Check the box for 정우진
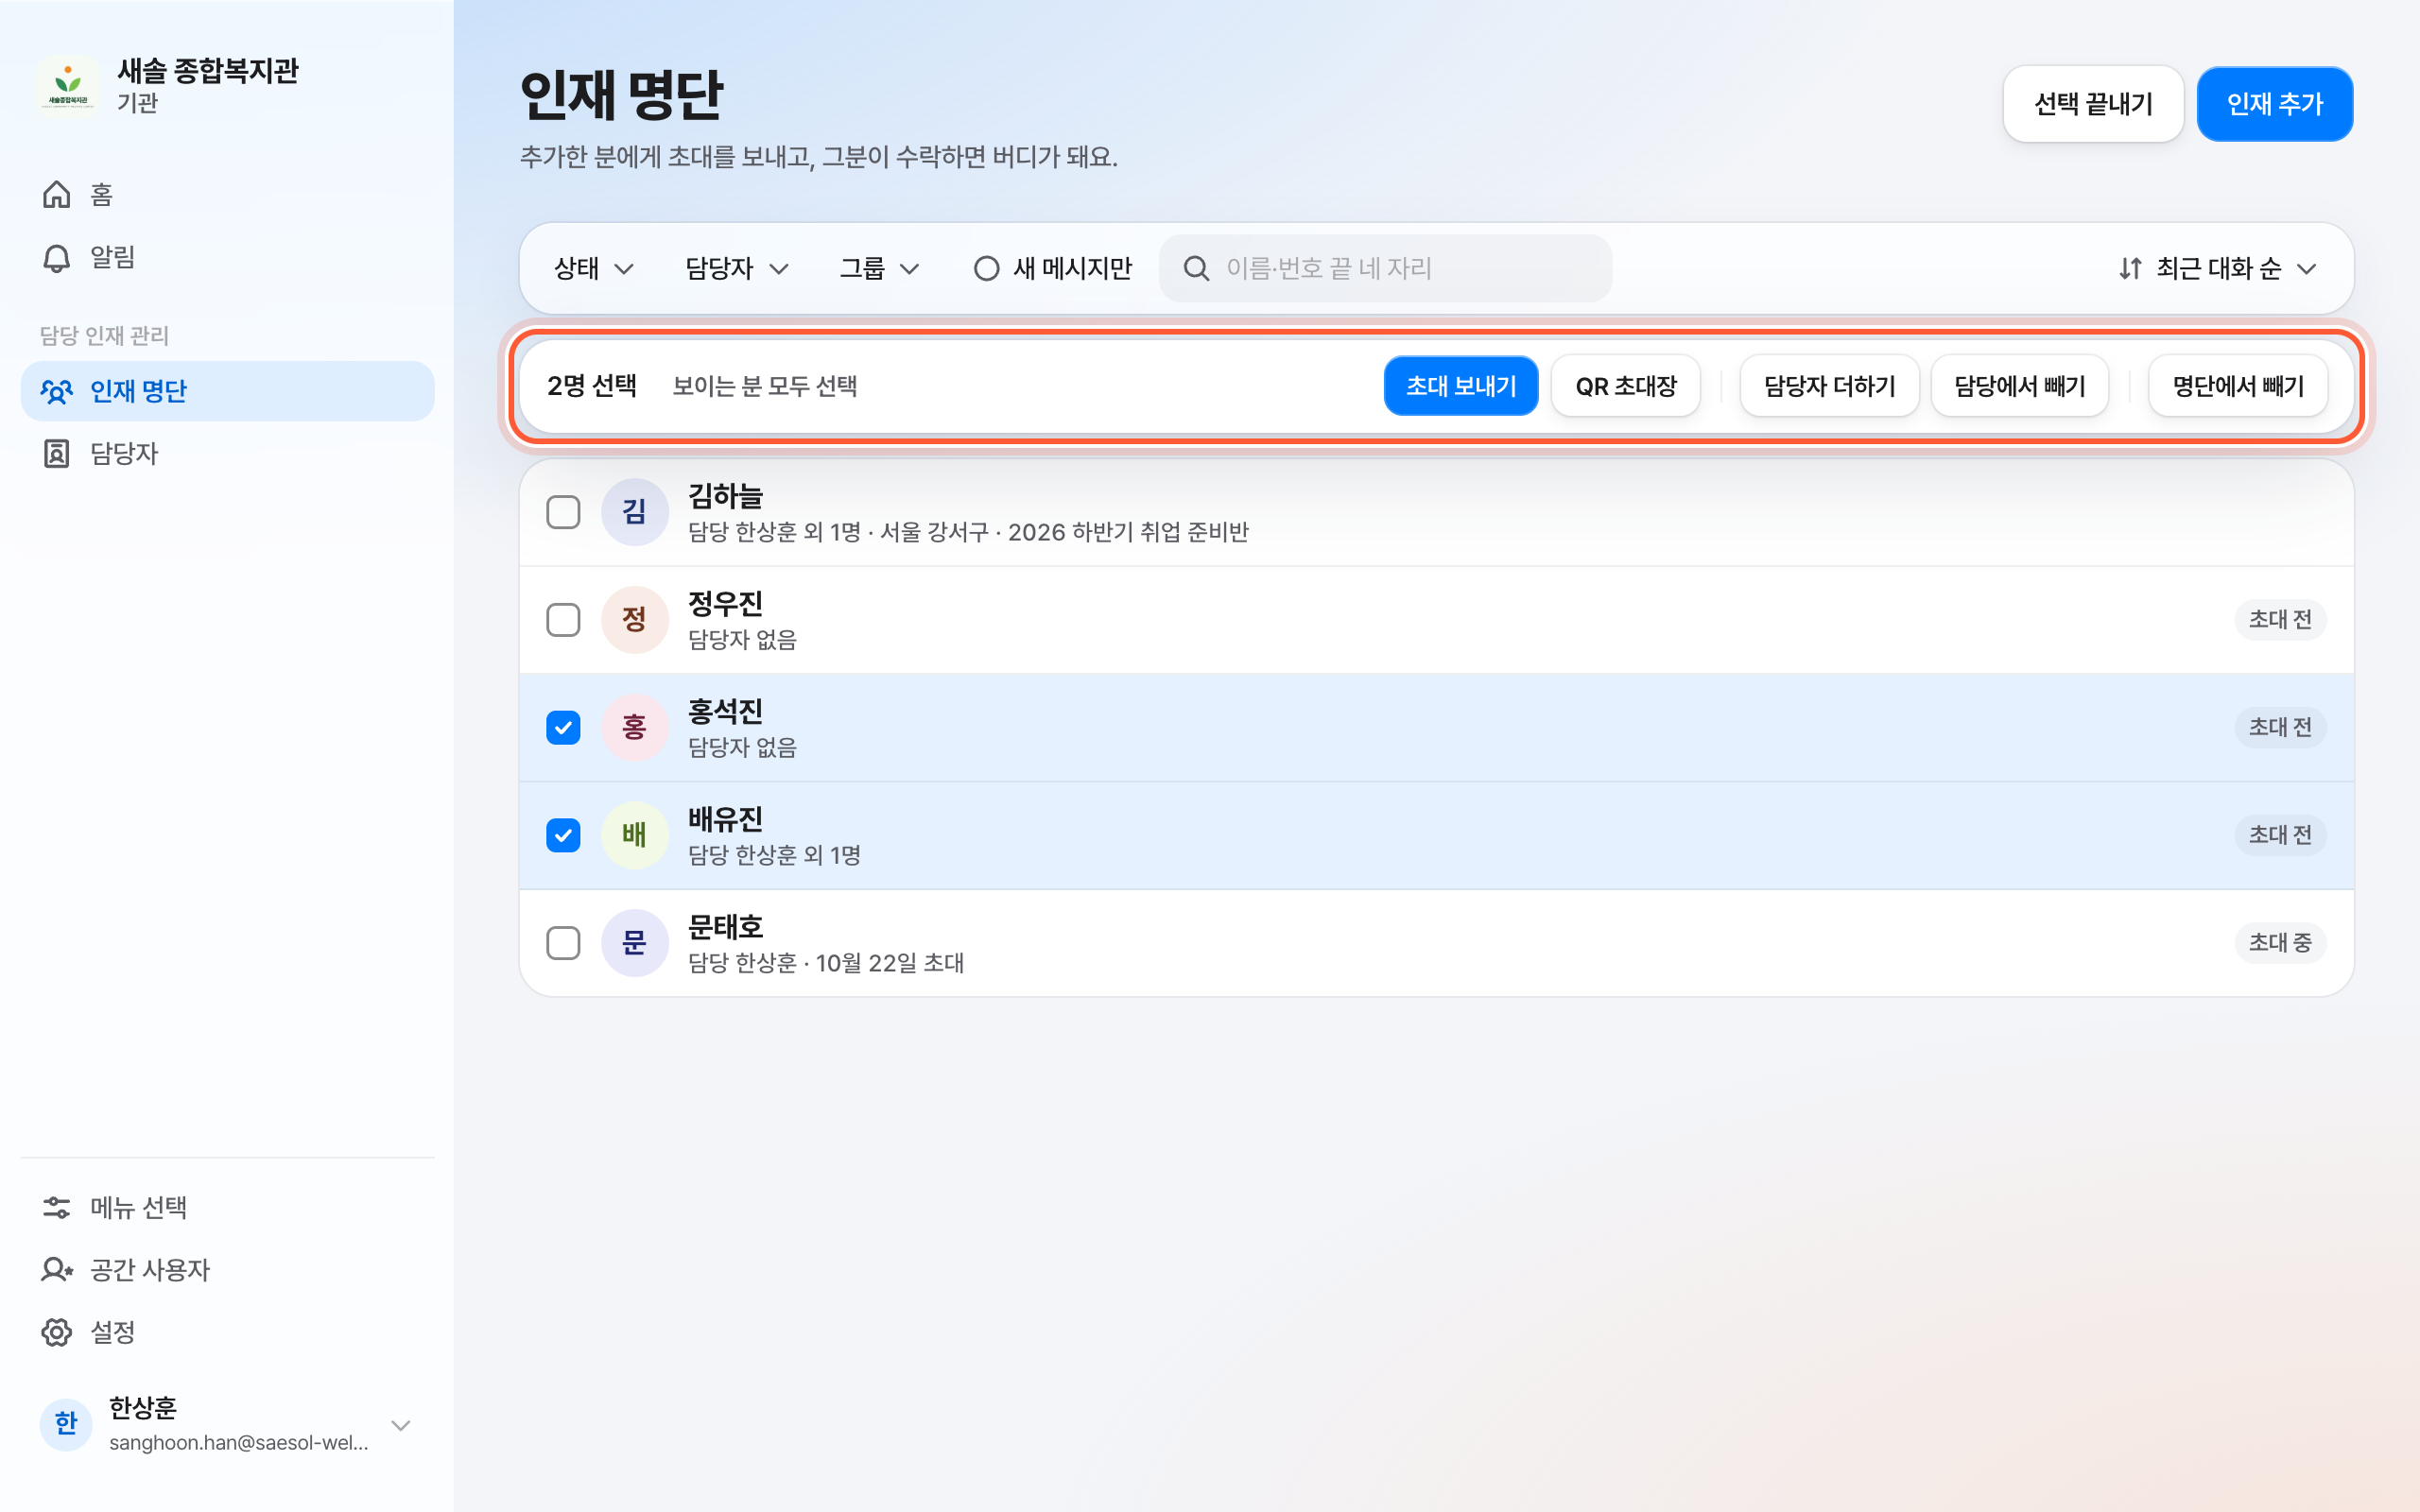Viewport: 2420px width, 1512px height. 563,620
